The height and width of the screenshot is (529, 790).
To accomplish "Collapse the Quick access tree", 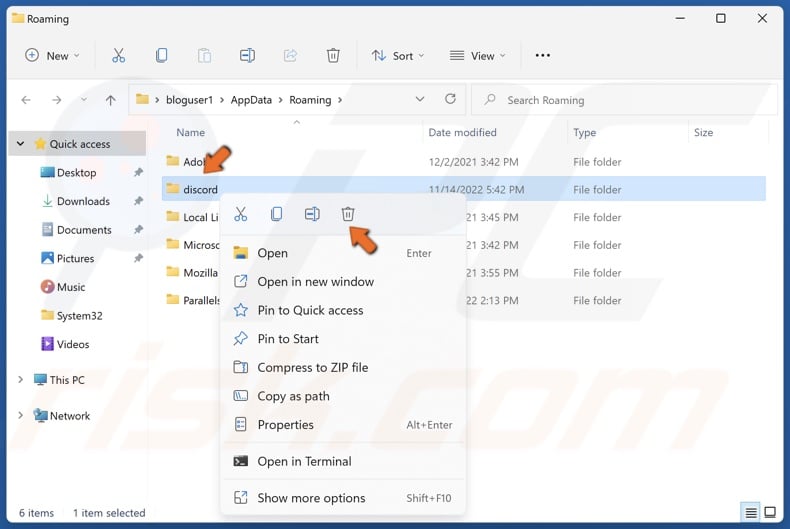I will [x=20, y=144].
